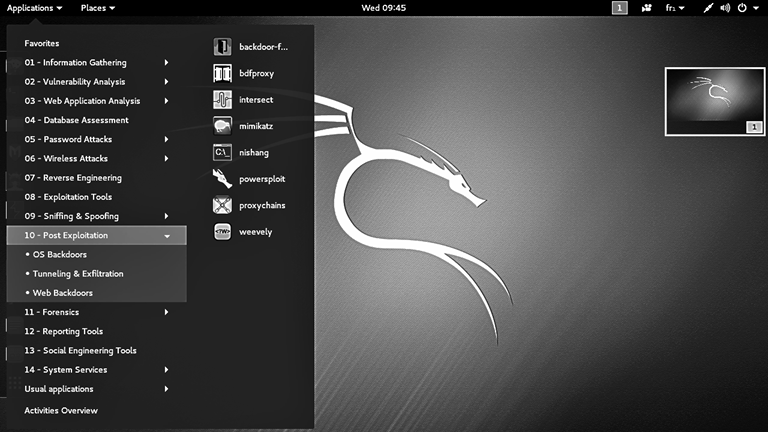Choose the Web Backdoors subcategory
This screenshot has width=769, height=433.
coord(63,293)
